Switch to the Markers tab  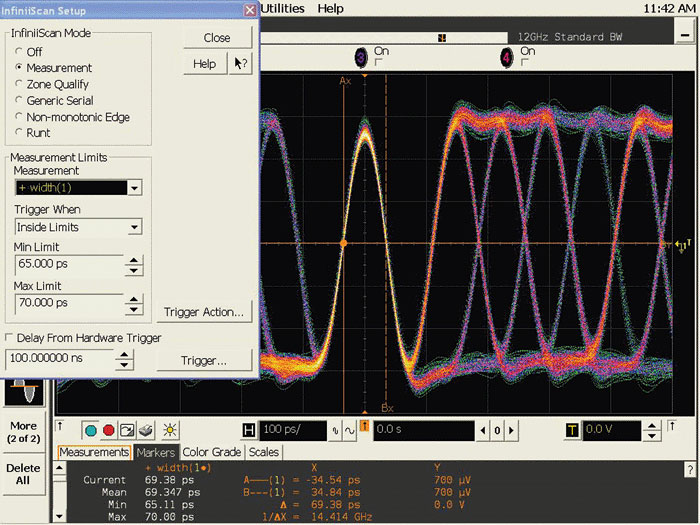pyautogui.click(x=156, y=452)
